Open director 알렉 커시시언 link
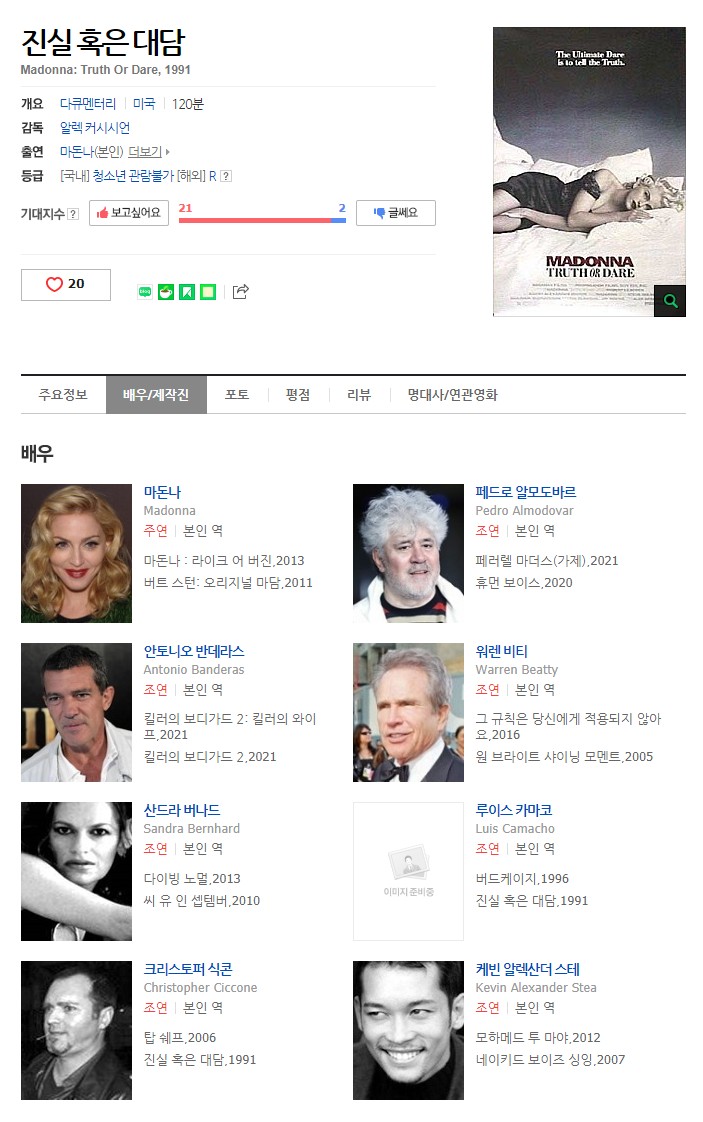The height and width of the screenshot is (1122, 703). (x=94, y=127)
